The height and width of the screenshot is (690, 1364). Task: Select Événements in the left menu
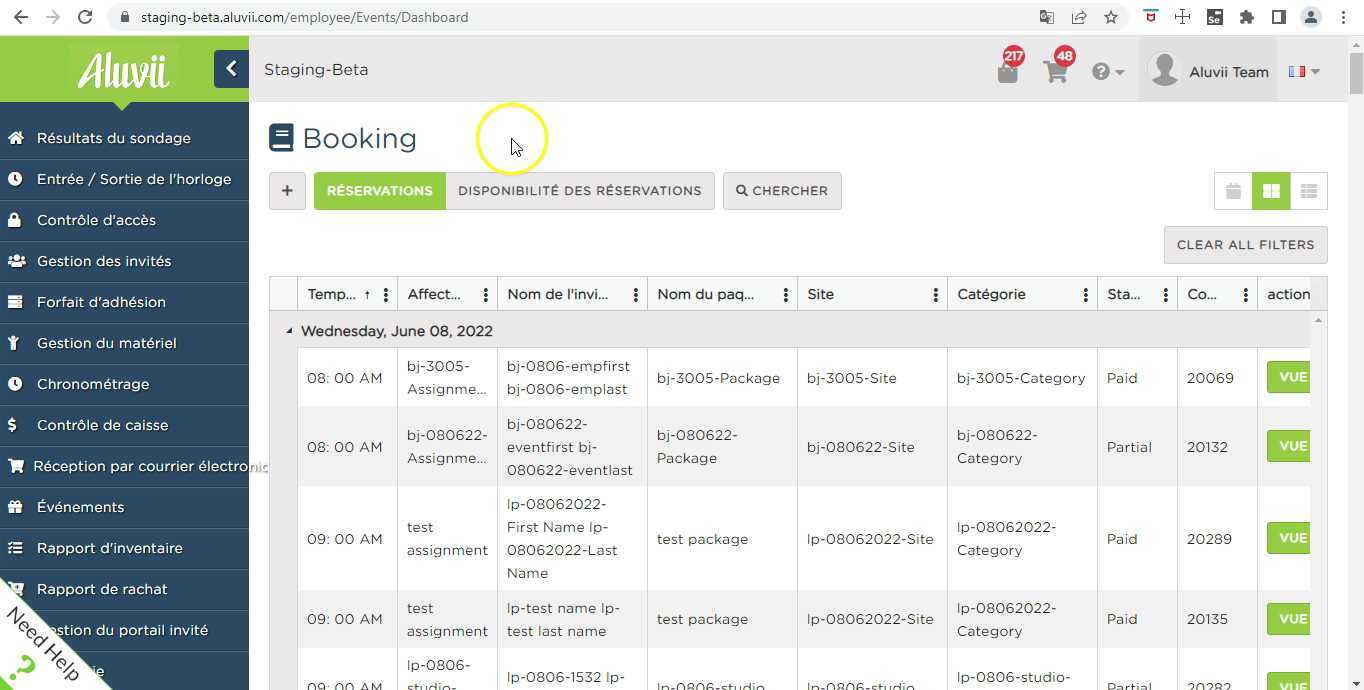[x=81, y=507]
